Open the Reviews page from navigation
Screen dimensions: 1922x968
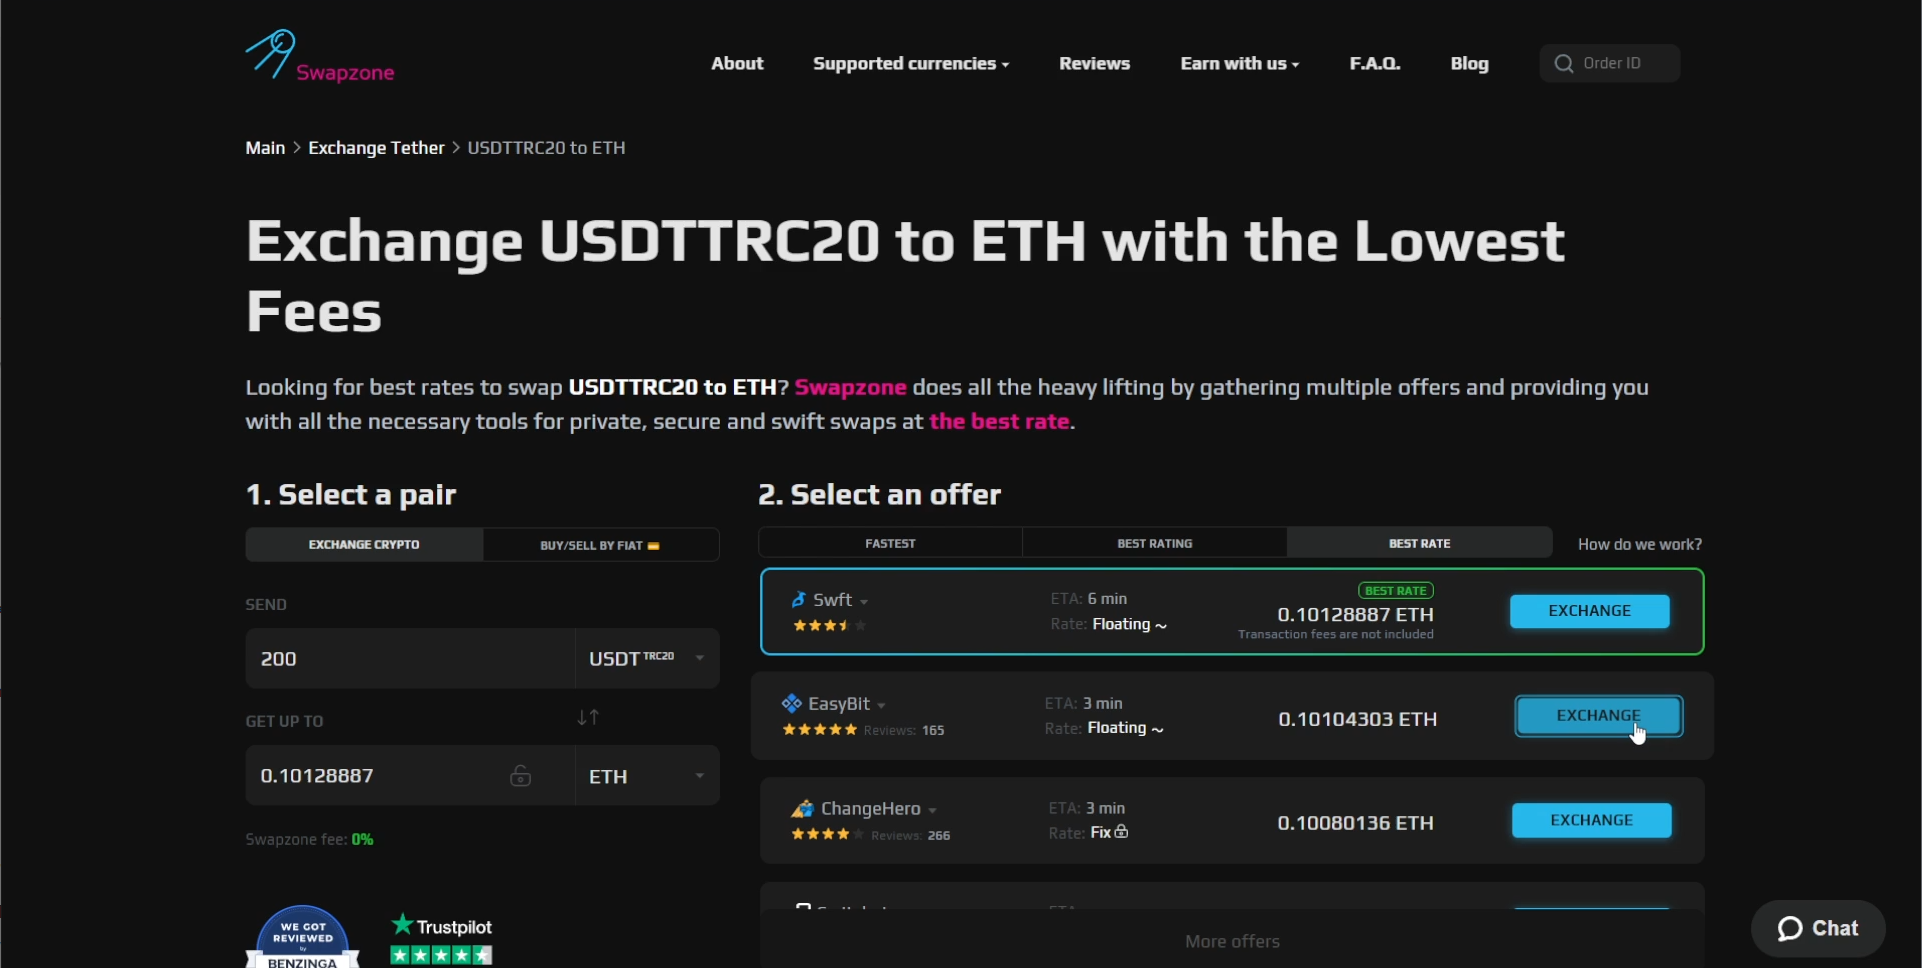[x=1093, y=63]
